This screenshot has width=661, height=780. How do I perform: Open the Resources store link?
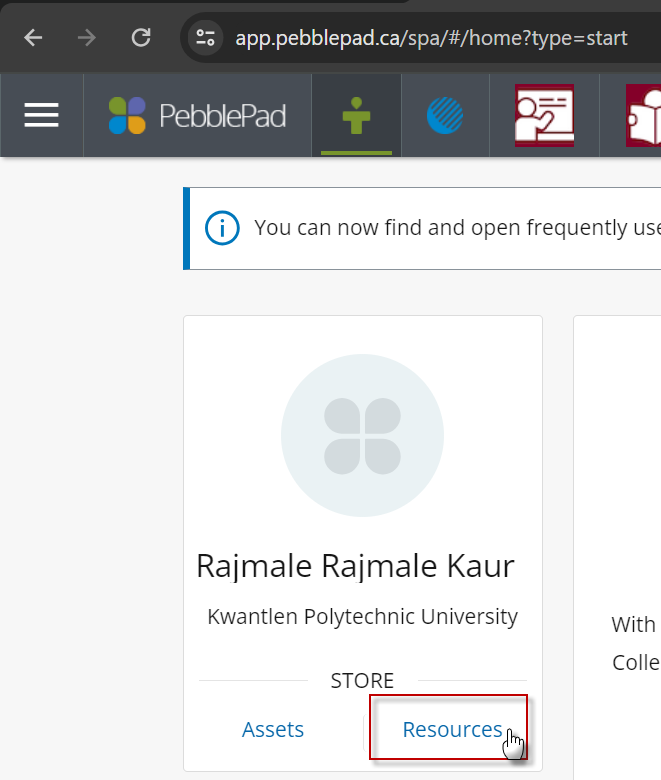click(452, 730)
